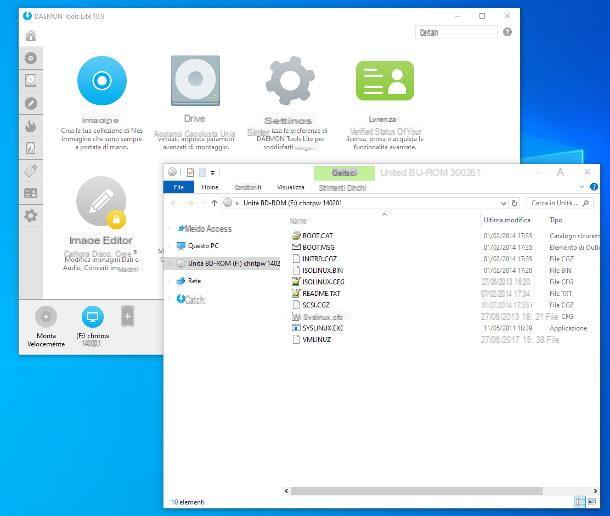610x516 pixels.
Task: Select the Catch! item in navigation pane
Action: coord(191,299)
